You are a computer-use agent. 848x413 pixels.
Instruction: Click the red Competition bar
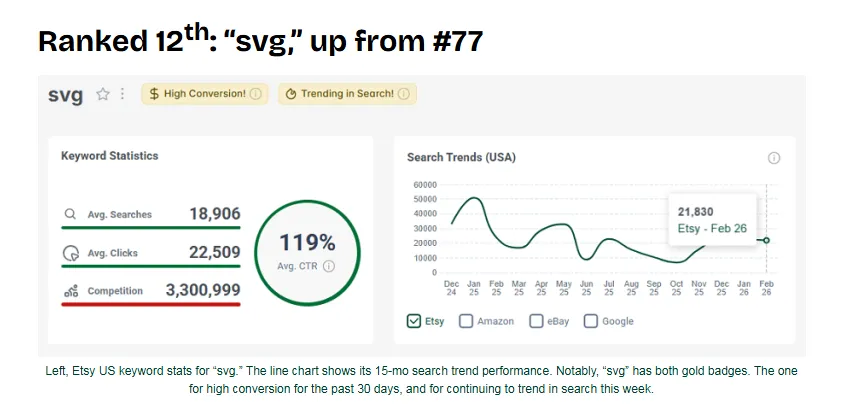point(150,304)
